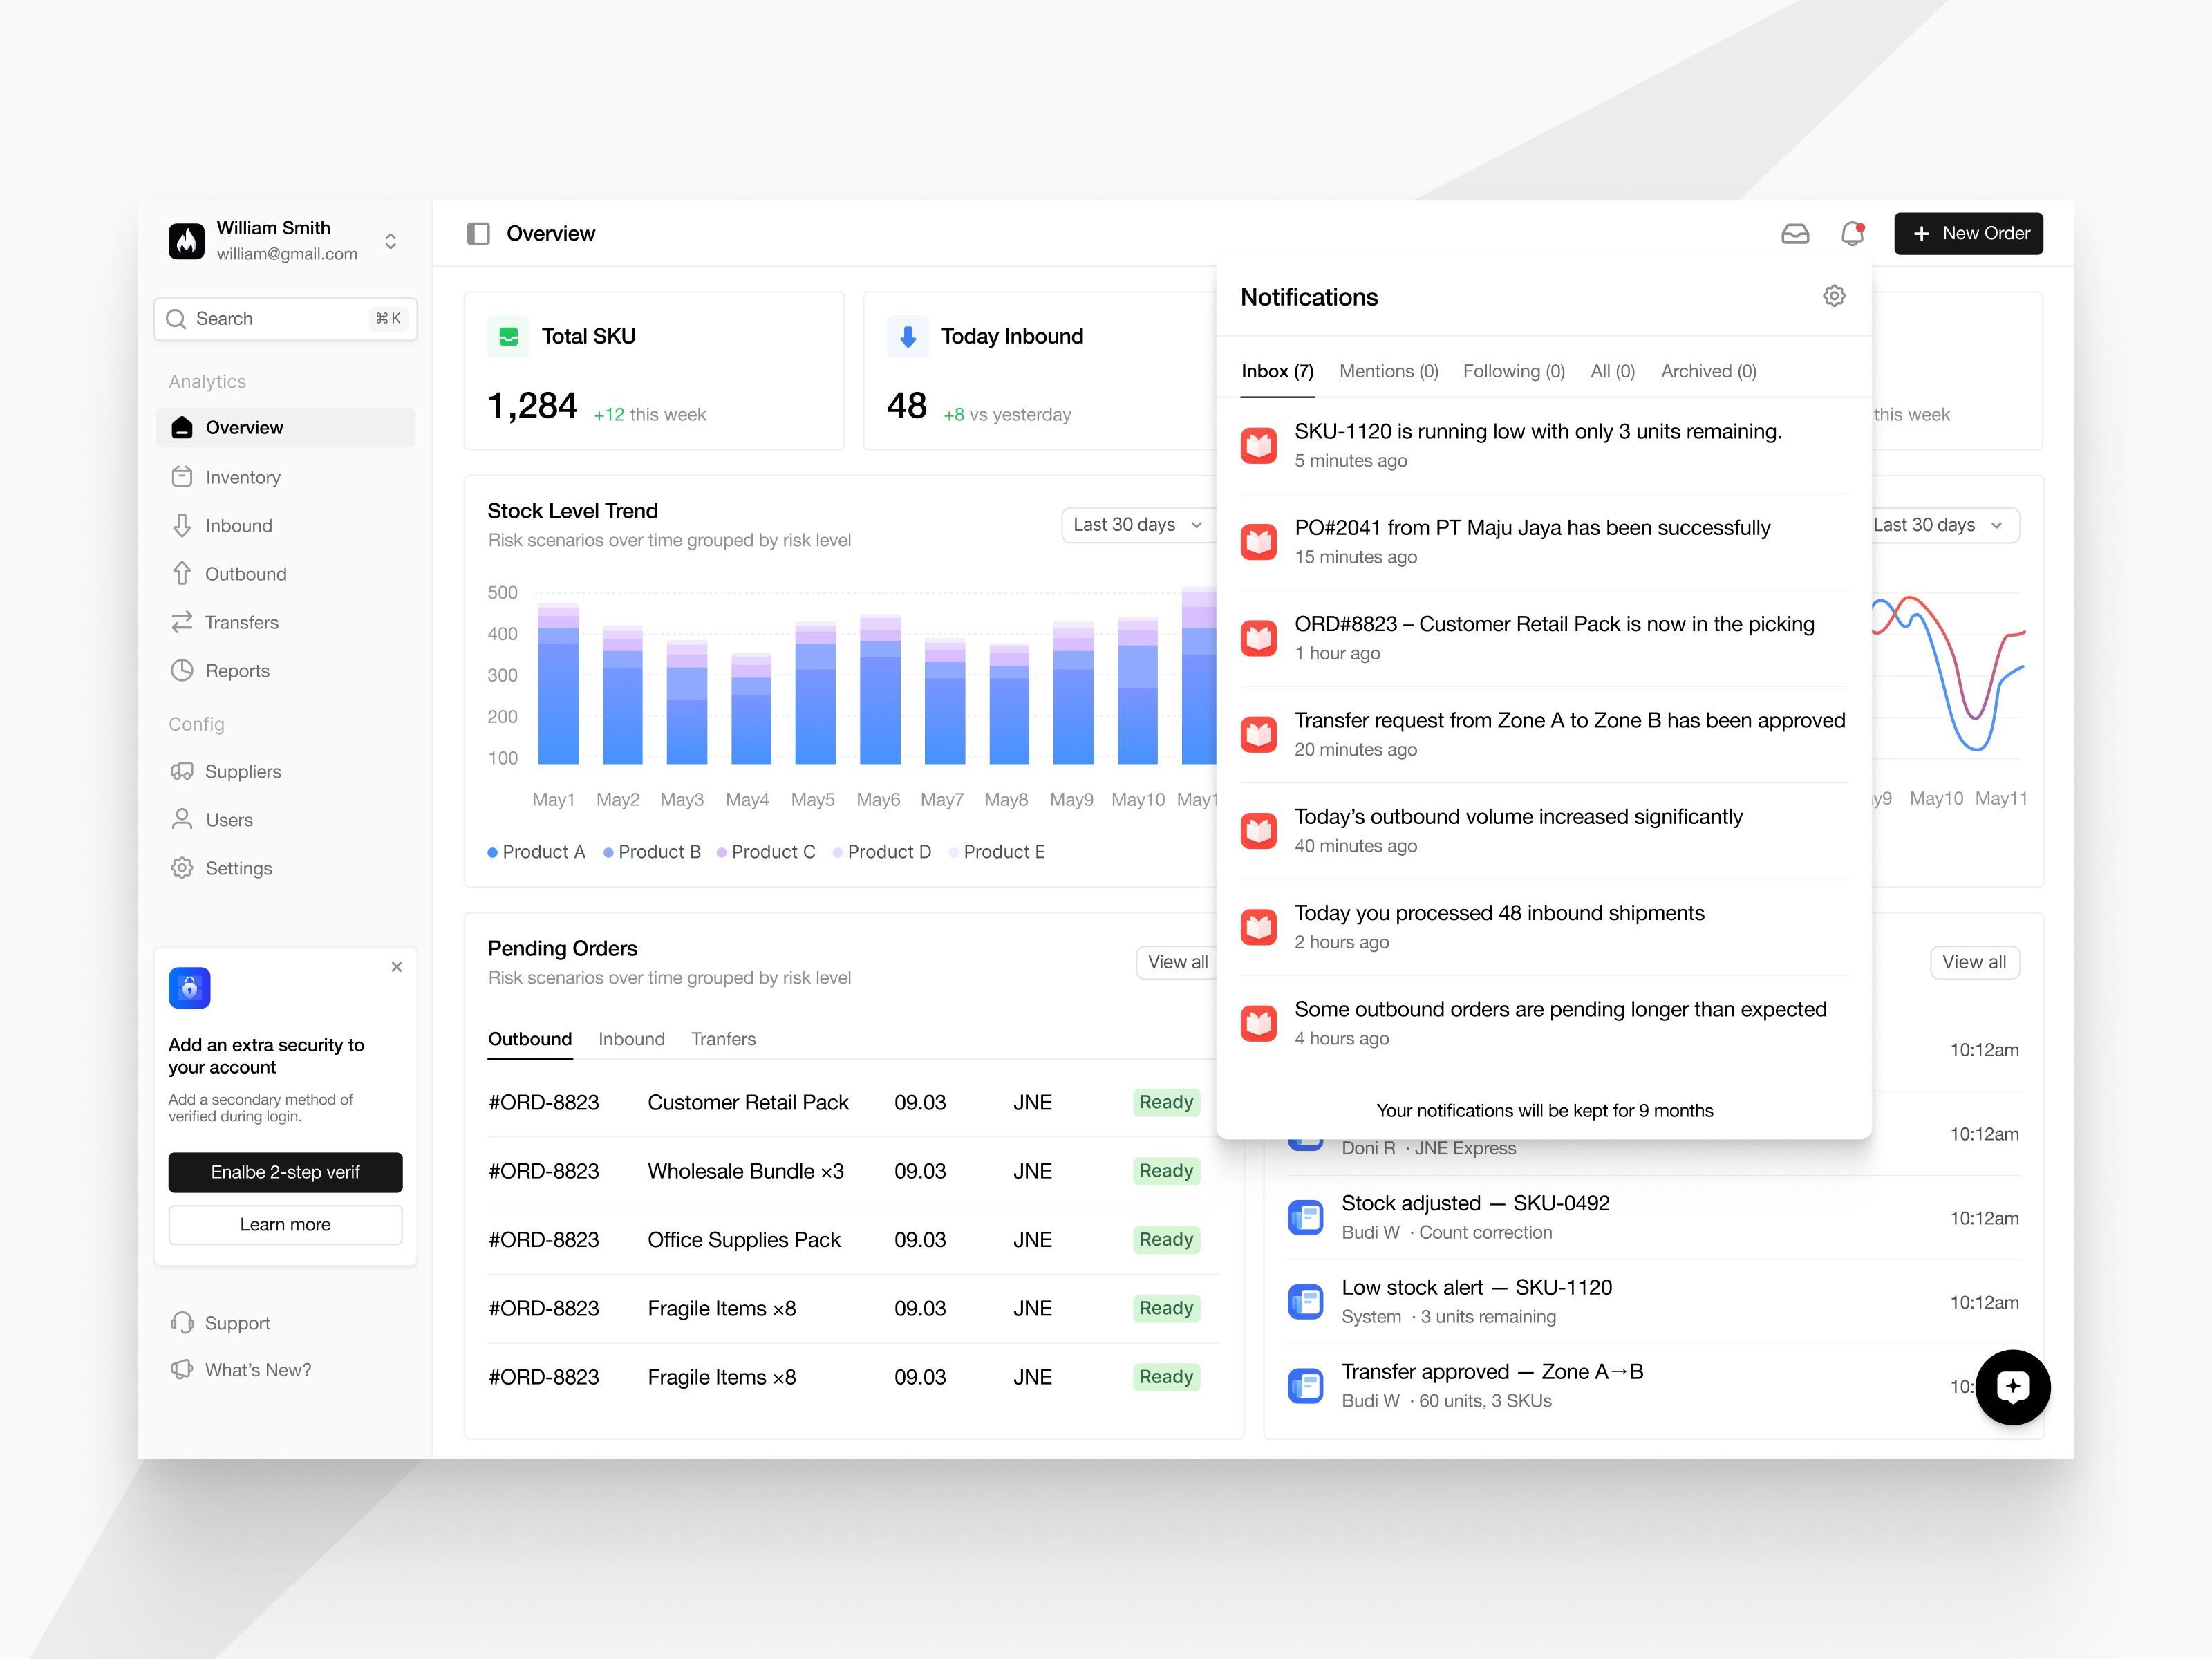Toggle the sidebar panel icon beside Overview

(x=478, y=233)
